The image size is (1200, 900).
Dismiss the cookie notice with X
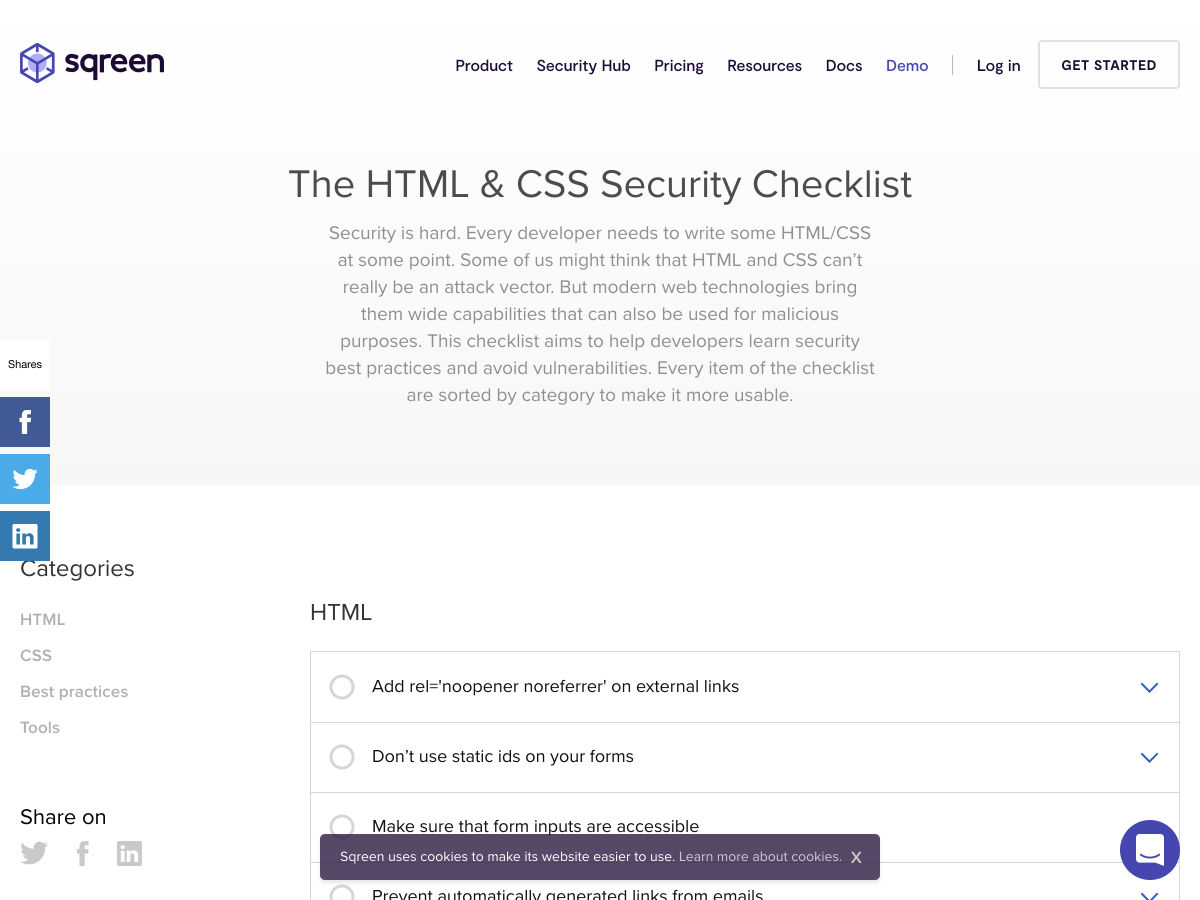tap(856, 858)
